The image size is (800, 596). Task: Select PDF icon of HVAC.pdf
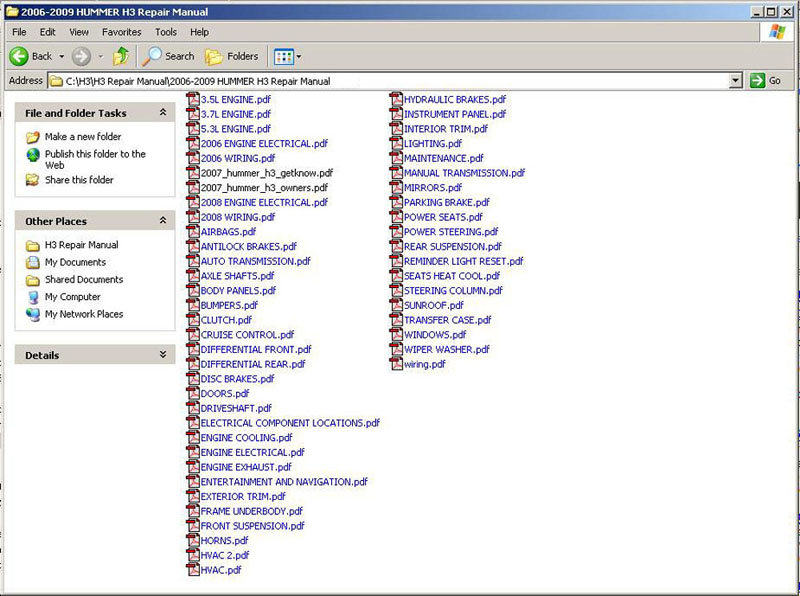(x=193, y=569)
